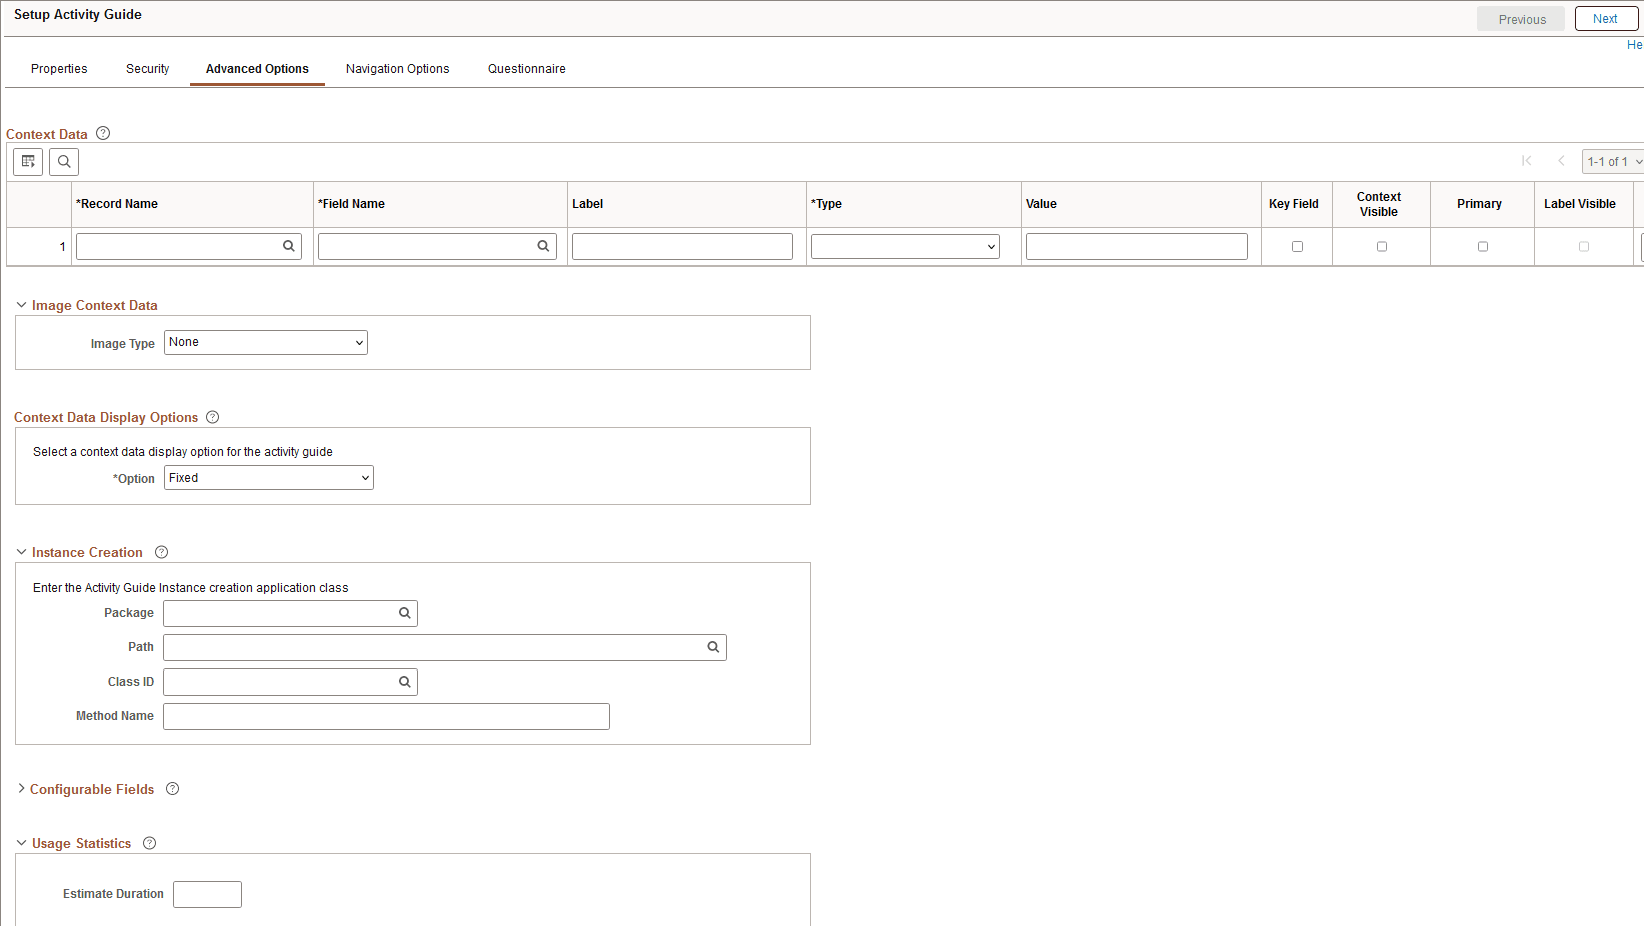Click the Next button
1644x926 pixels.
click(1605, 18)
